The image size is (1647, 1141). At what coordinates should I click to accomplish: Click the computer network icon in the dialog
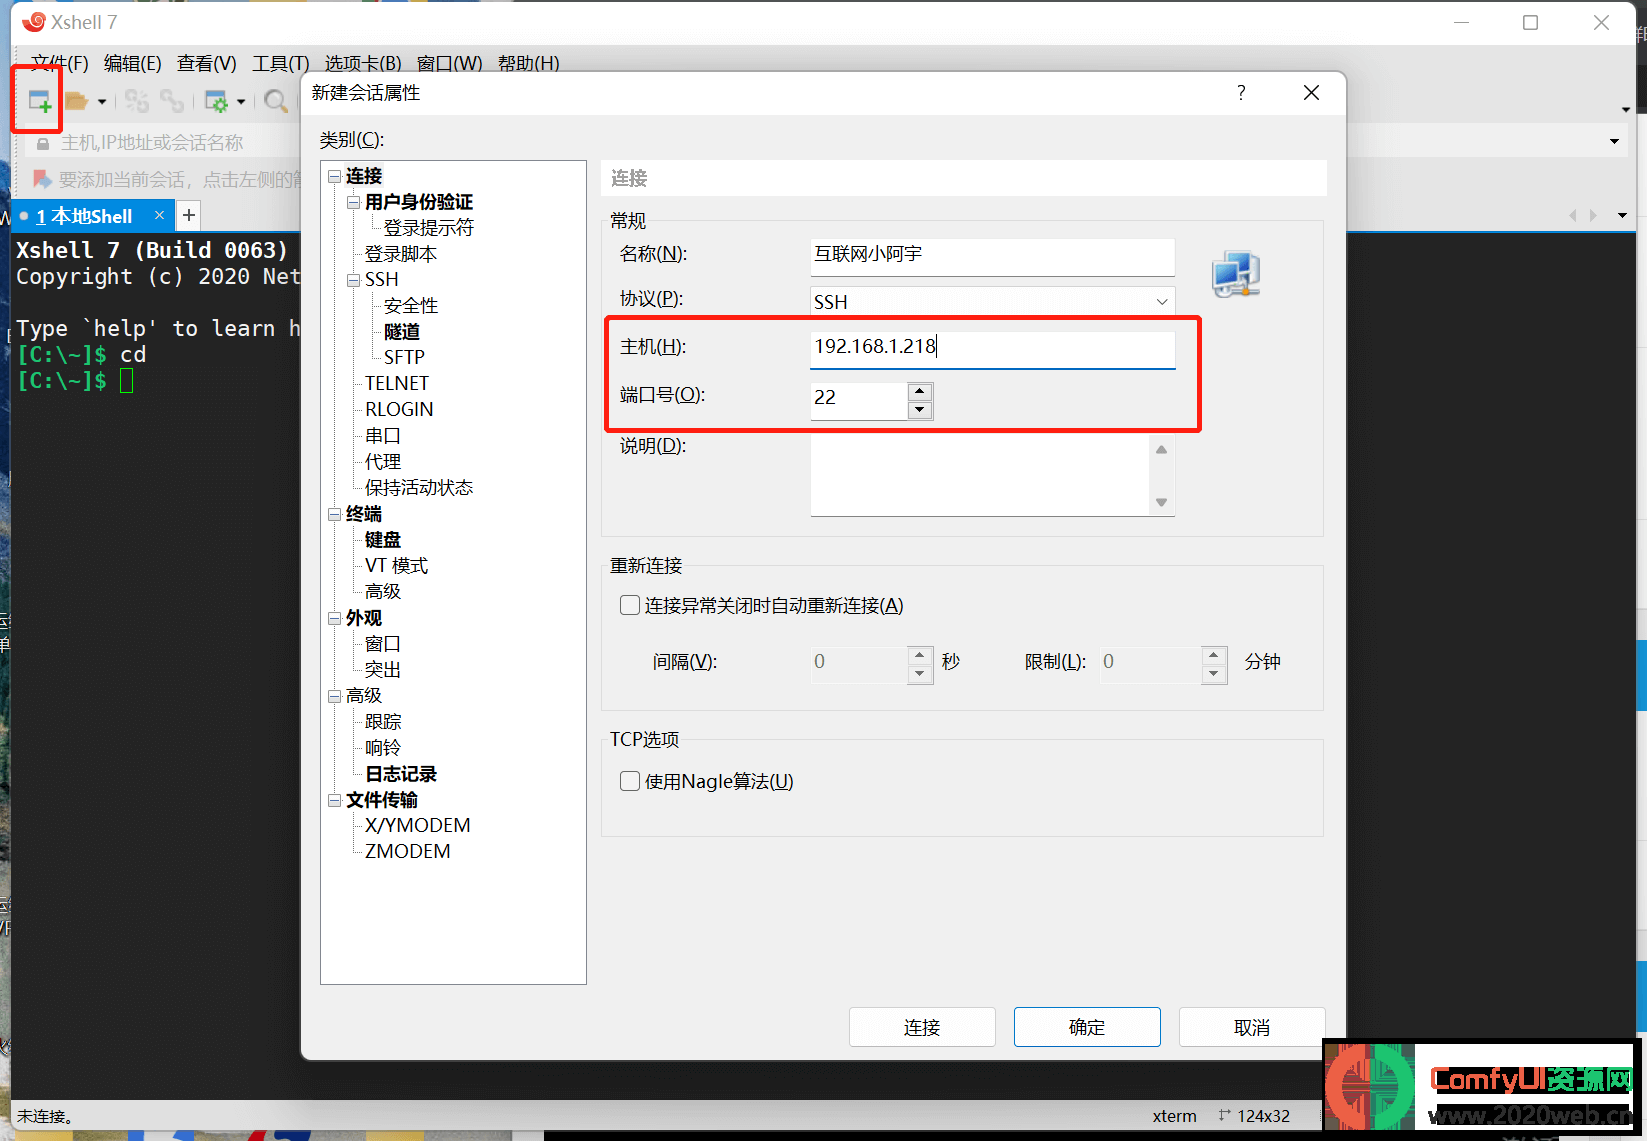1236,274
